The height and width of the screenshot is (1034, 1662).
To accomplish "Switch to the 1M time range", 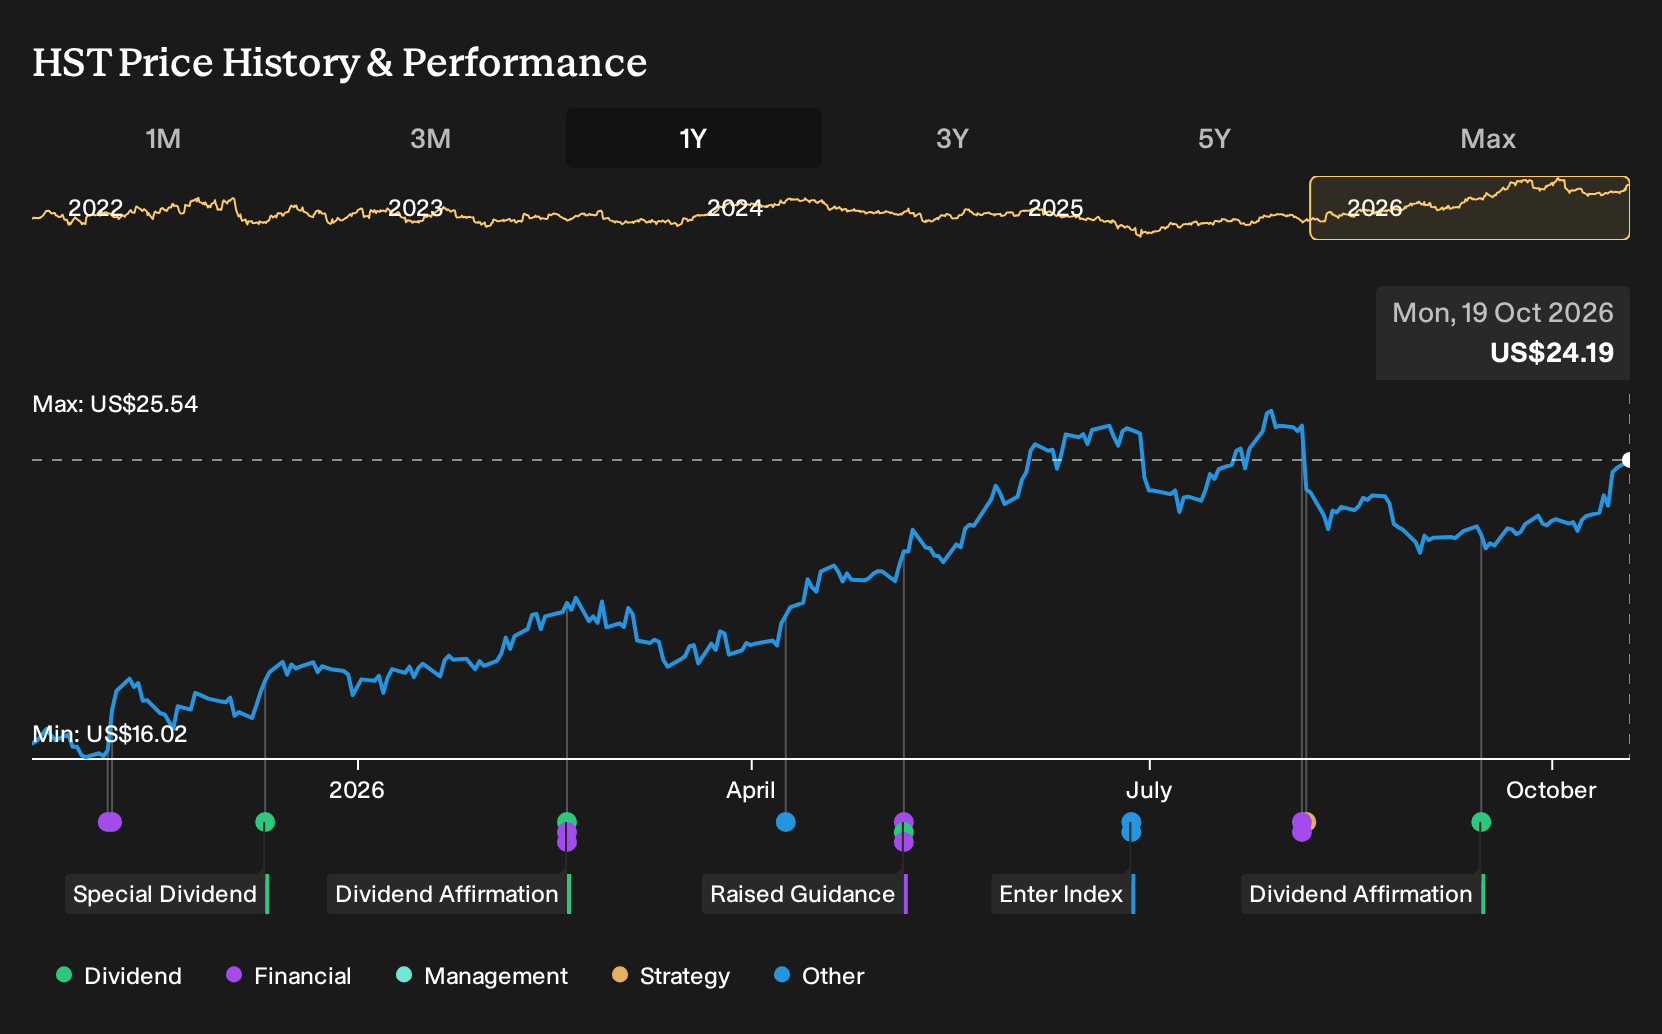I will coord(163,138).
